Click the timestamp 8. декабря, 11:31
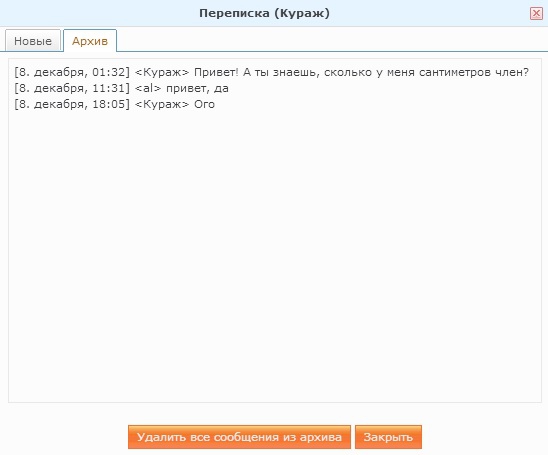This screenshot has height=455, width=548. point(72,88)
